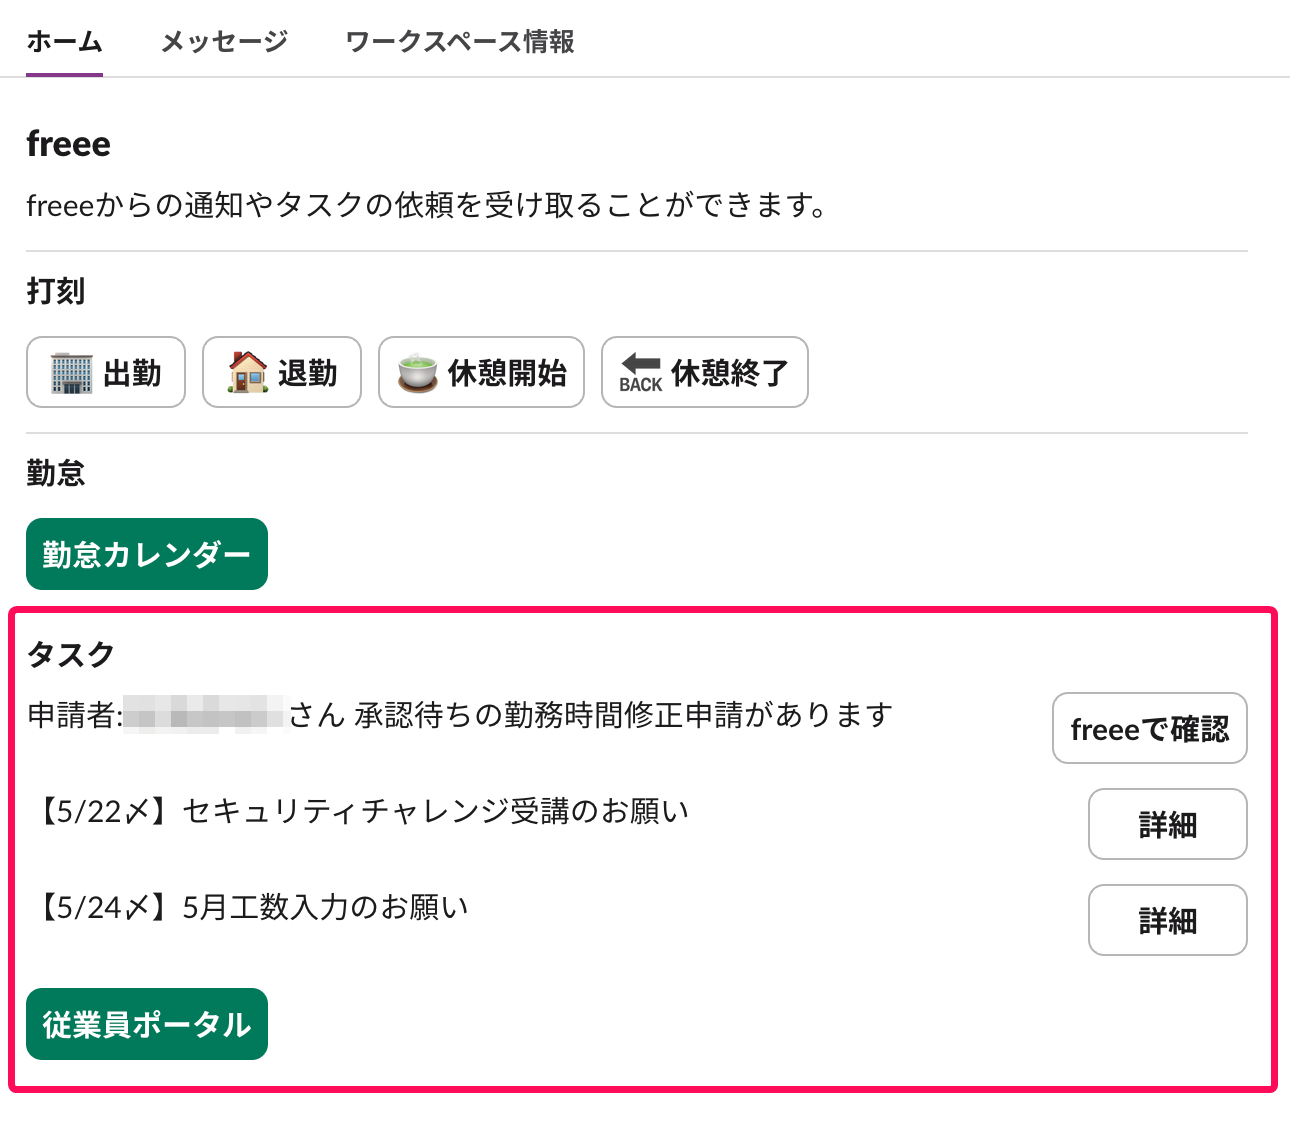The height and width of the screenshot is (1126, 1290).
Task: Select the 【5/24〆】5月工数入力 task text
Action: tap(250, 907)
